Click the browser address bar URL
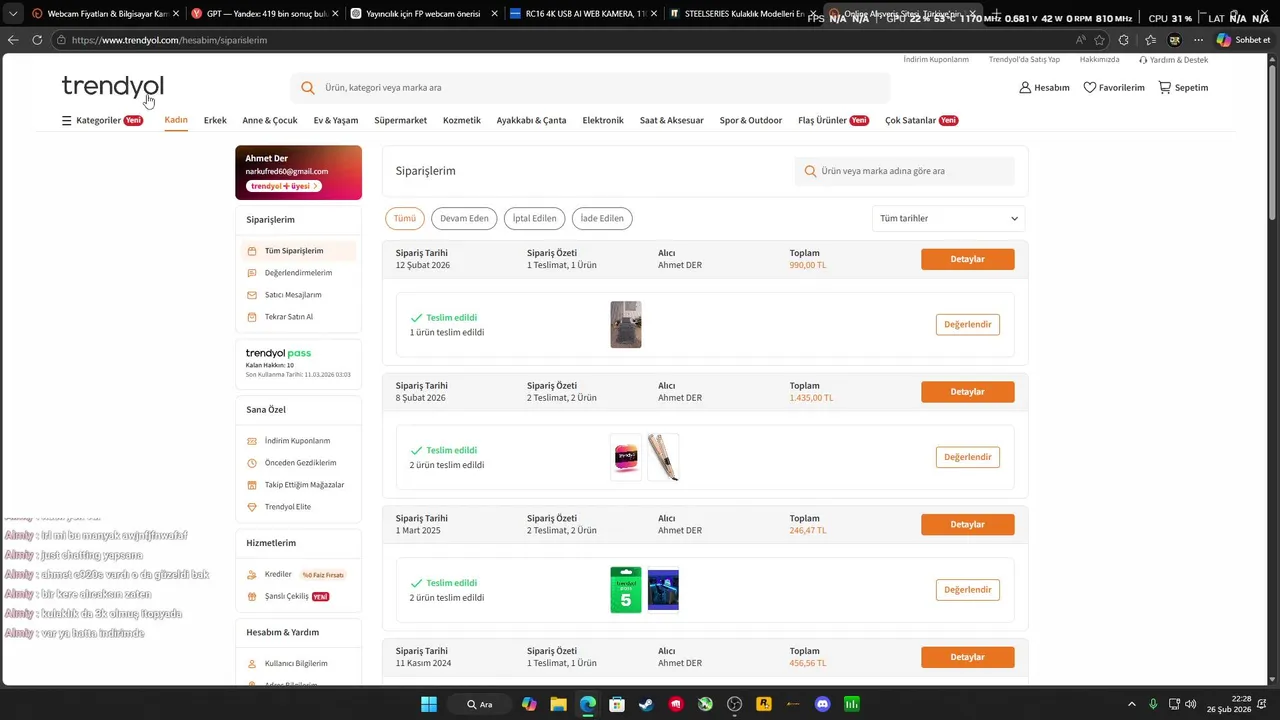This screenshot has width=1280, height=720. (x=169, y=40)
